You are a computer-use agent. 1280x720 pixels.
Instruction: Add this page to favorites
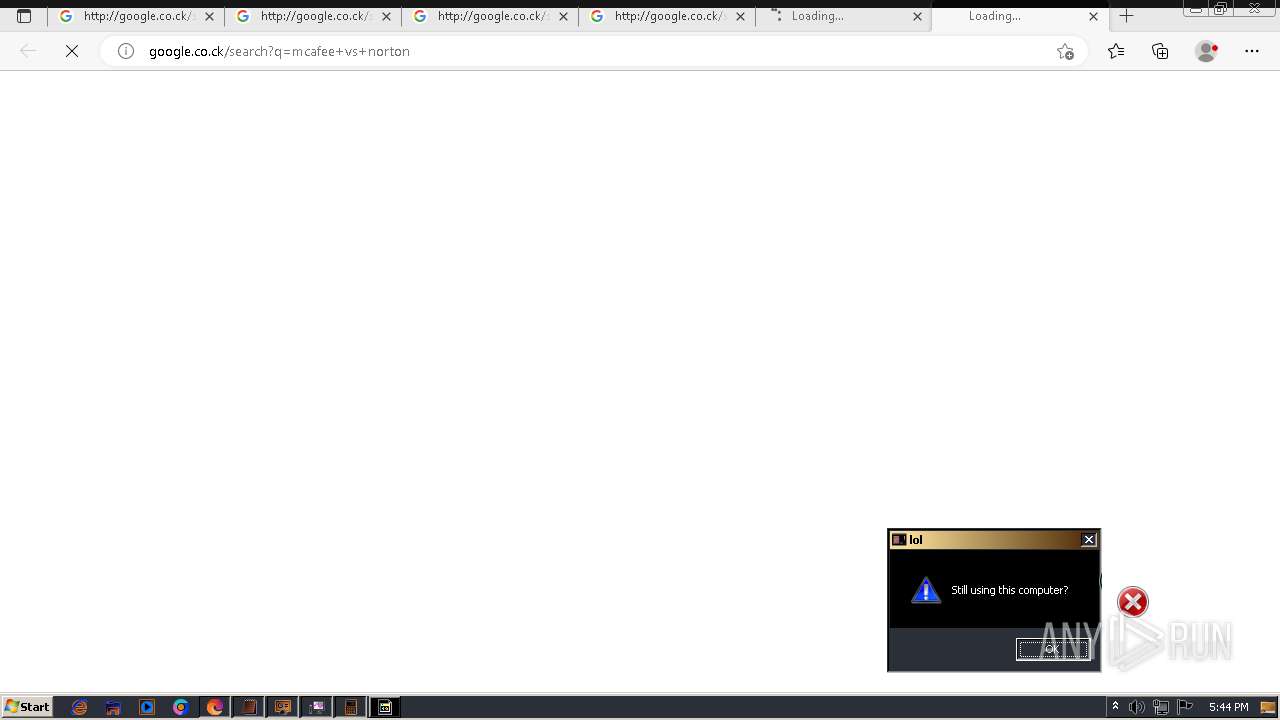tap(1065, 51)
